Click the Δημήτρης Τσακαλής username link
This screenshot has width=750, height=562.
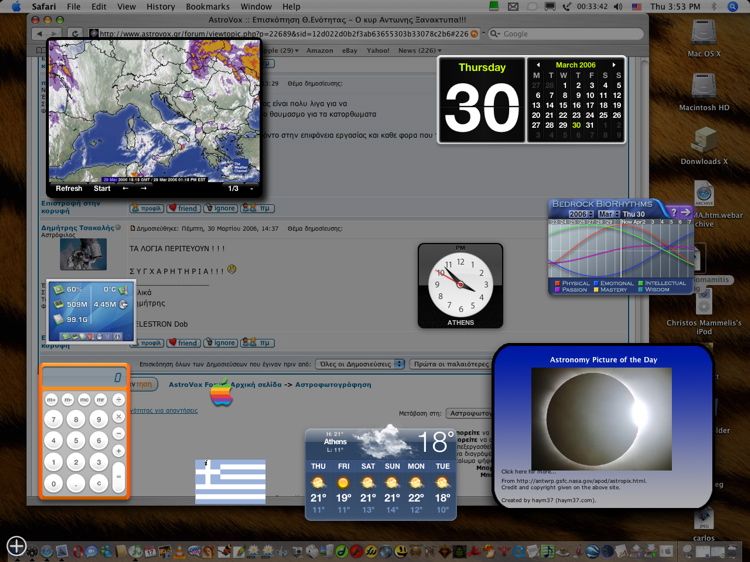point(77,228)
